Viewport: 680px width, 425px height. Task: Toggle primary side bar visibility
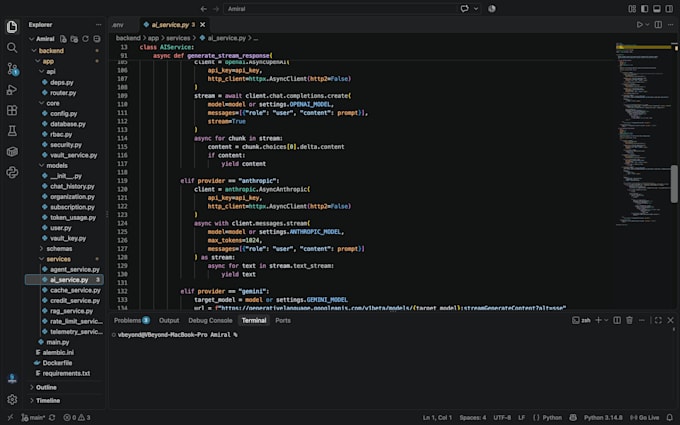tap(644, 9)
